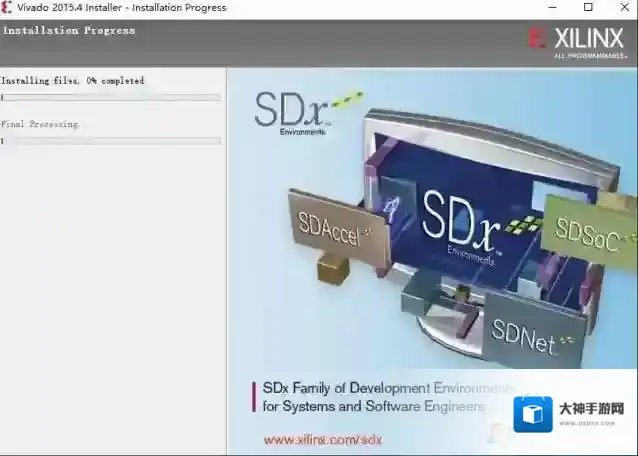Click the small brown box under SDAccel

click(331, 266)
